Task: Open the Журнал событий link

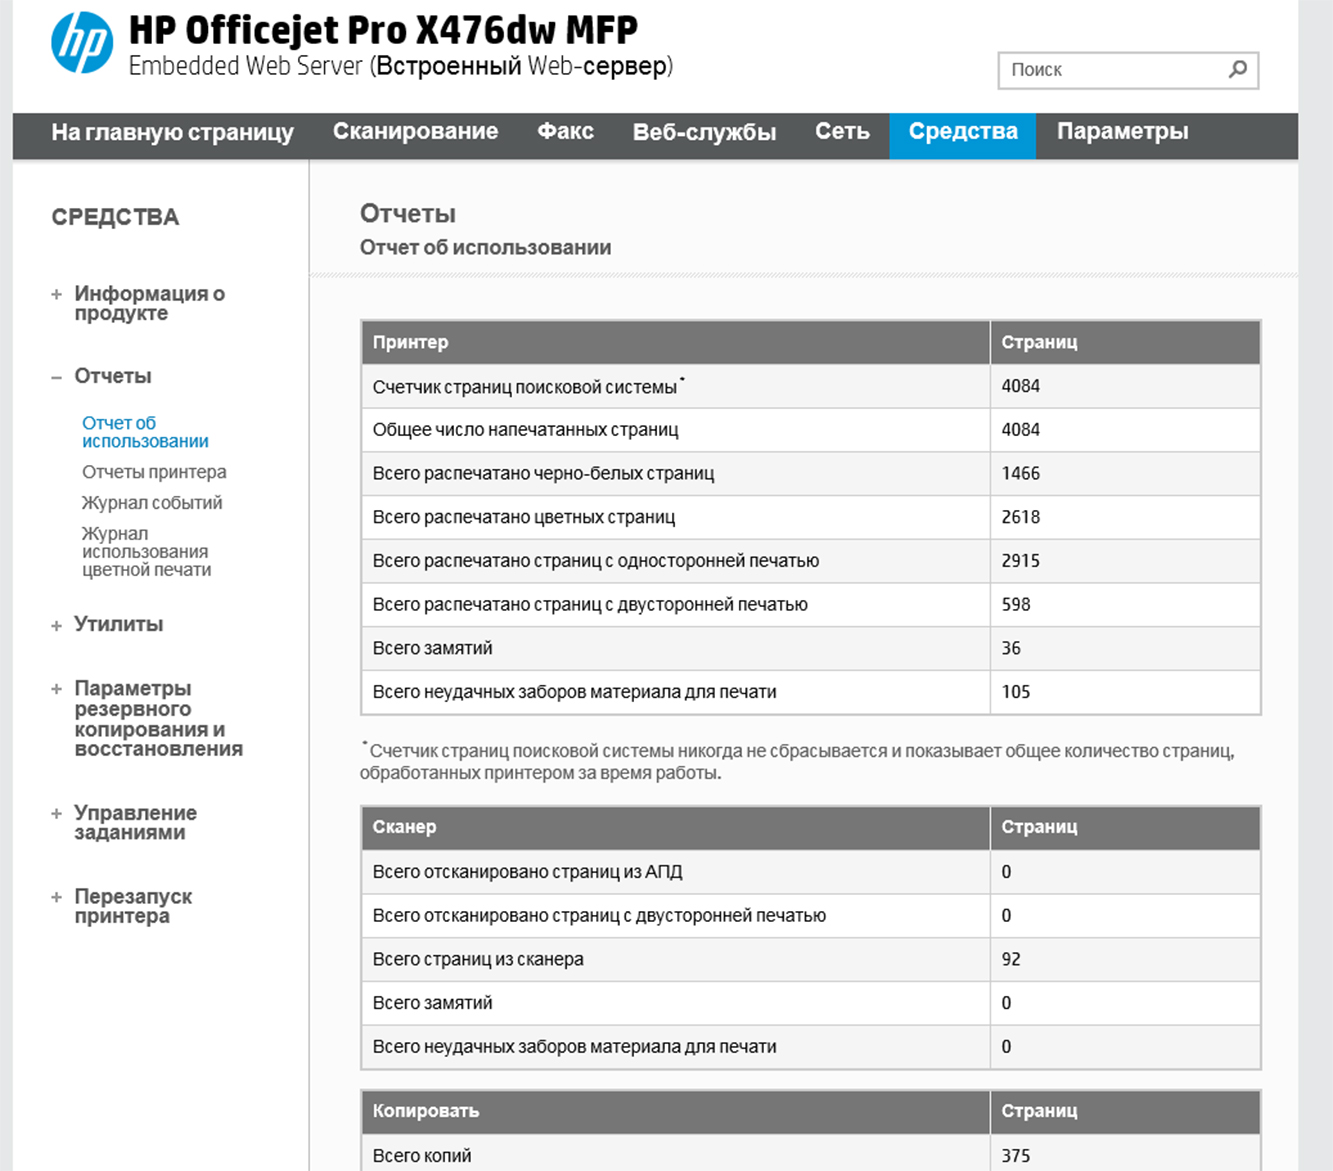Action: point(152,503)
